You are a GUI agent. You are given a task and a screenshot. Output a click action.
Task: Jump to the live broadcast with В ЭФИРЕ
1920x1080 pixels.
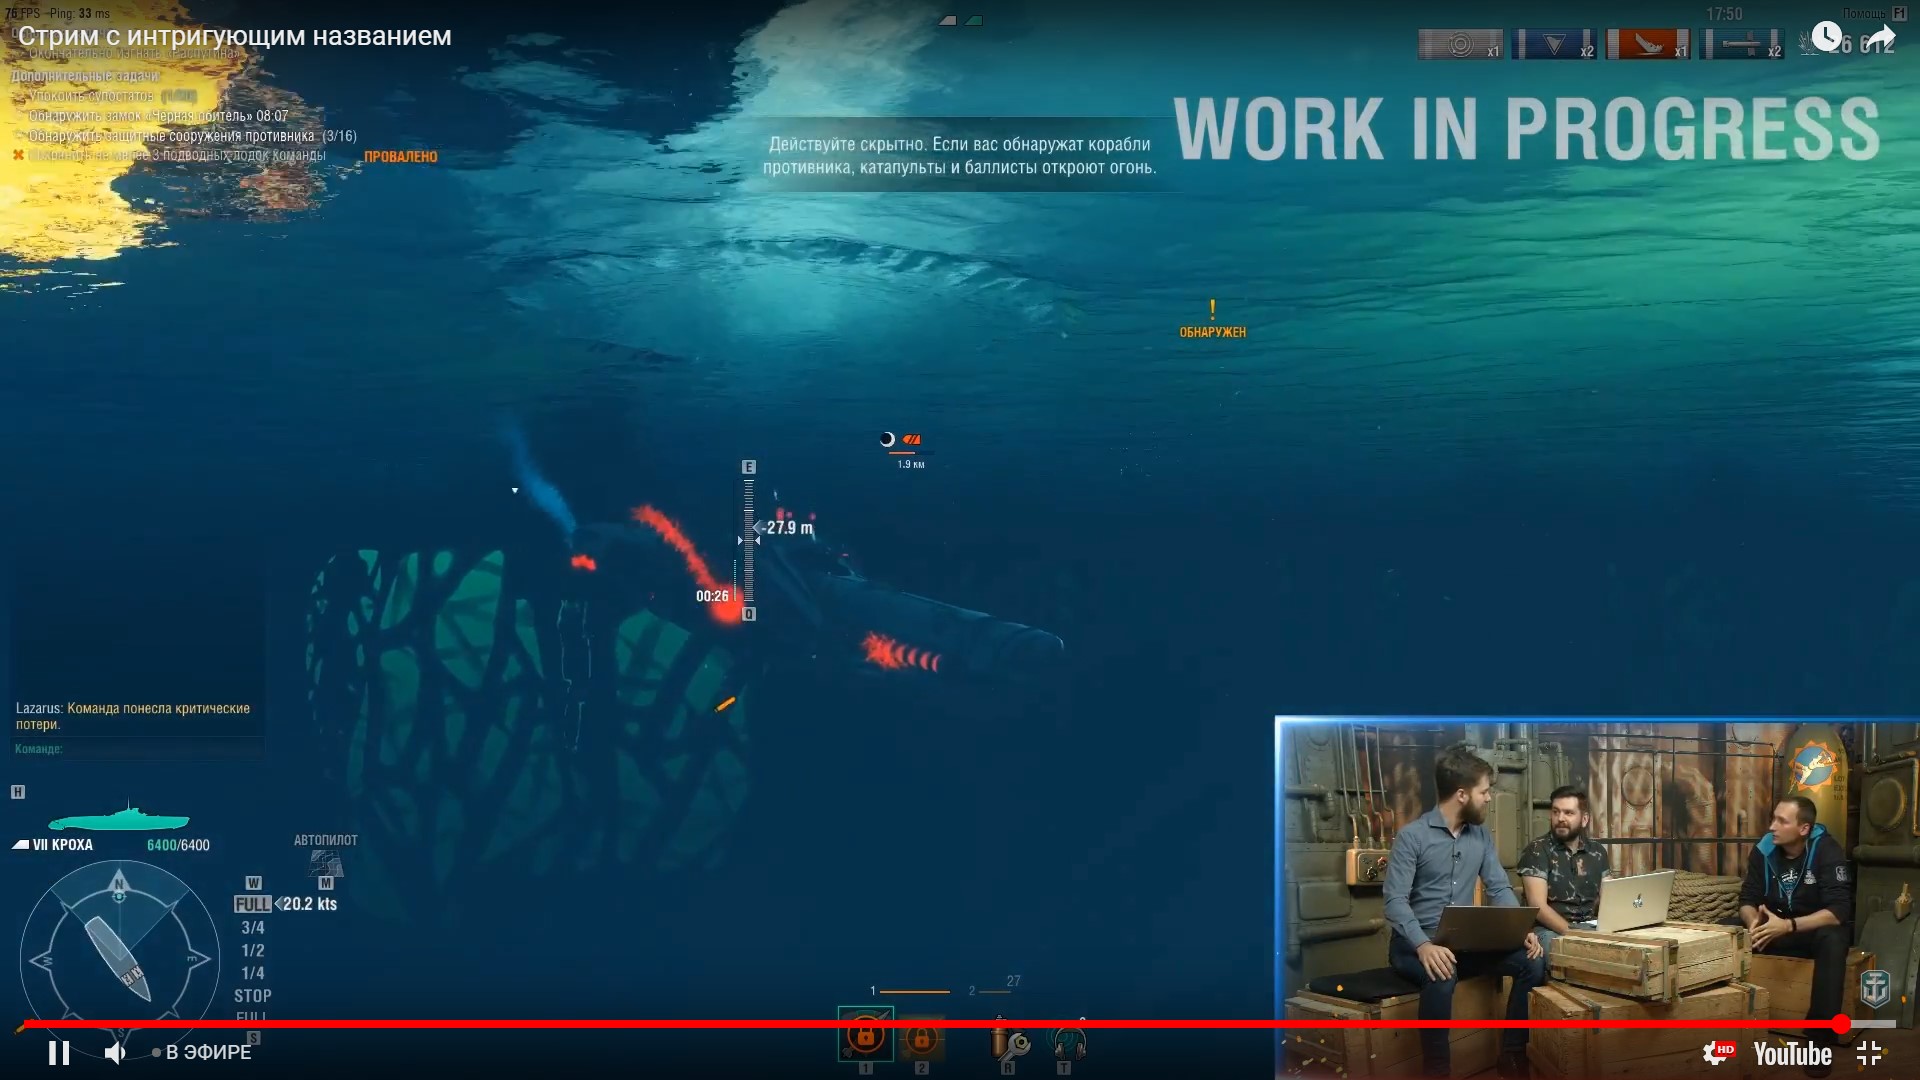pos(202,1052)
